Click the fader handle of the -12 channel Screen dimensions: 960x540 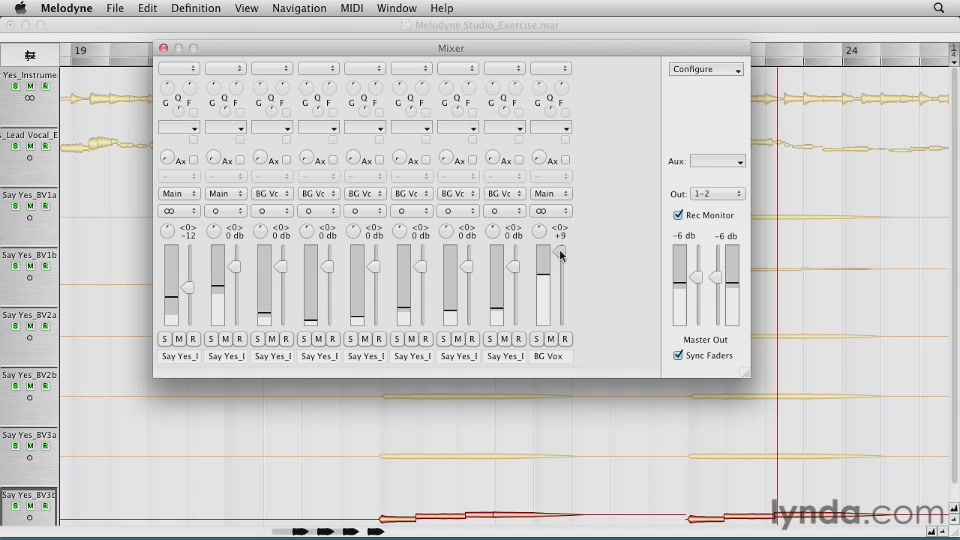[x=187, y=287]
